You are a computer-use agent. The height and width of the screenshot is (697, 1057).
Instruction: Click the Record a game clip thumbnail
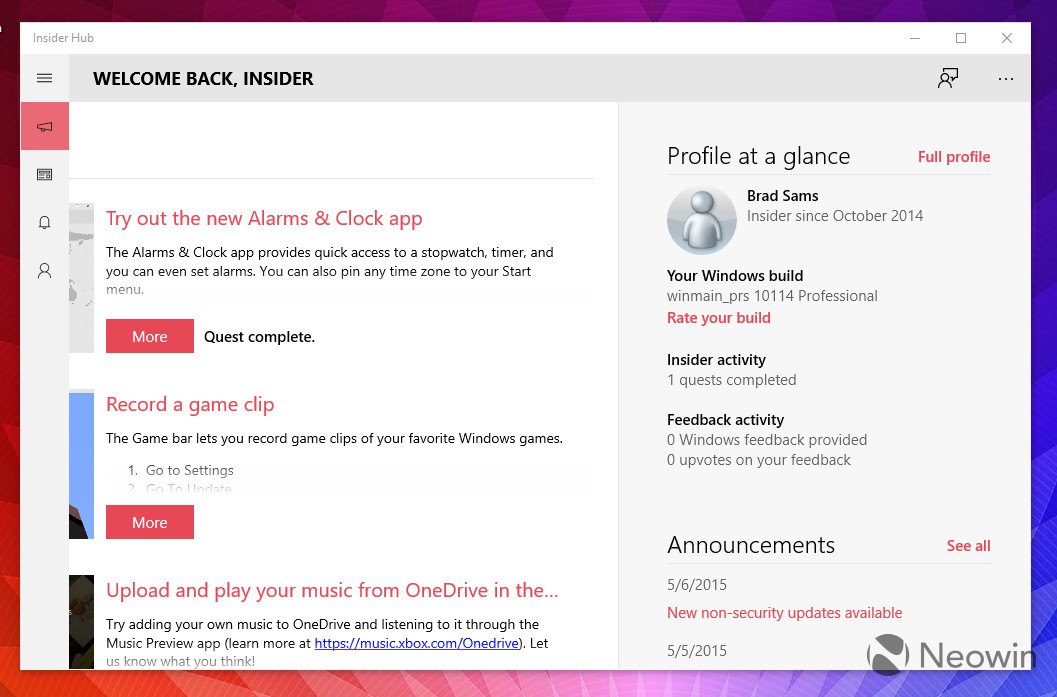coord(81,464)
